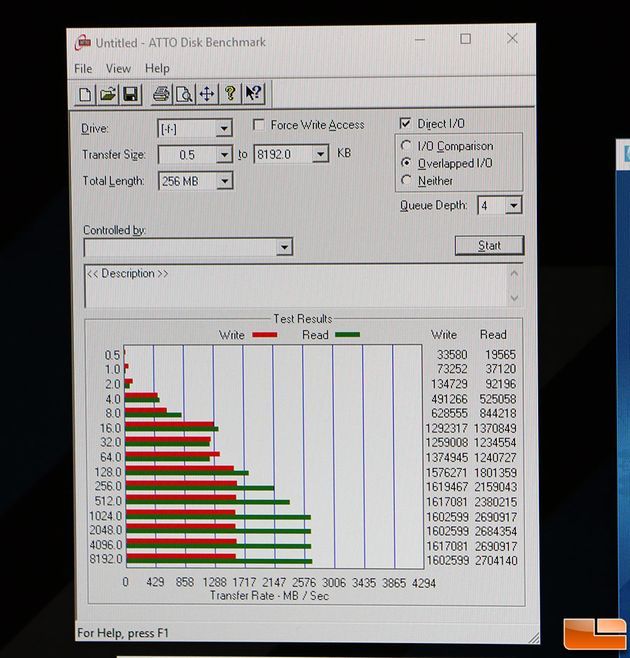
Task: Print results using the printer icon
Action: tap(161, 94)
